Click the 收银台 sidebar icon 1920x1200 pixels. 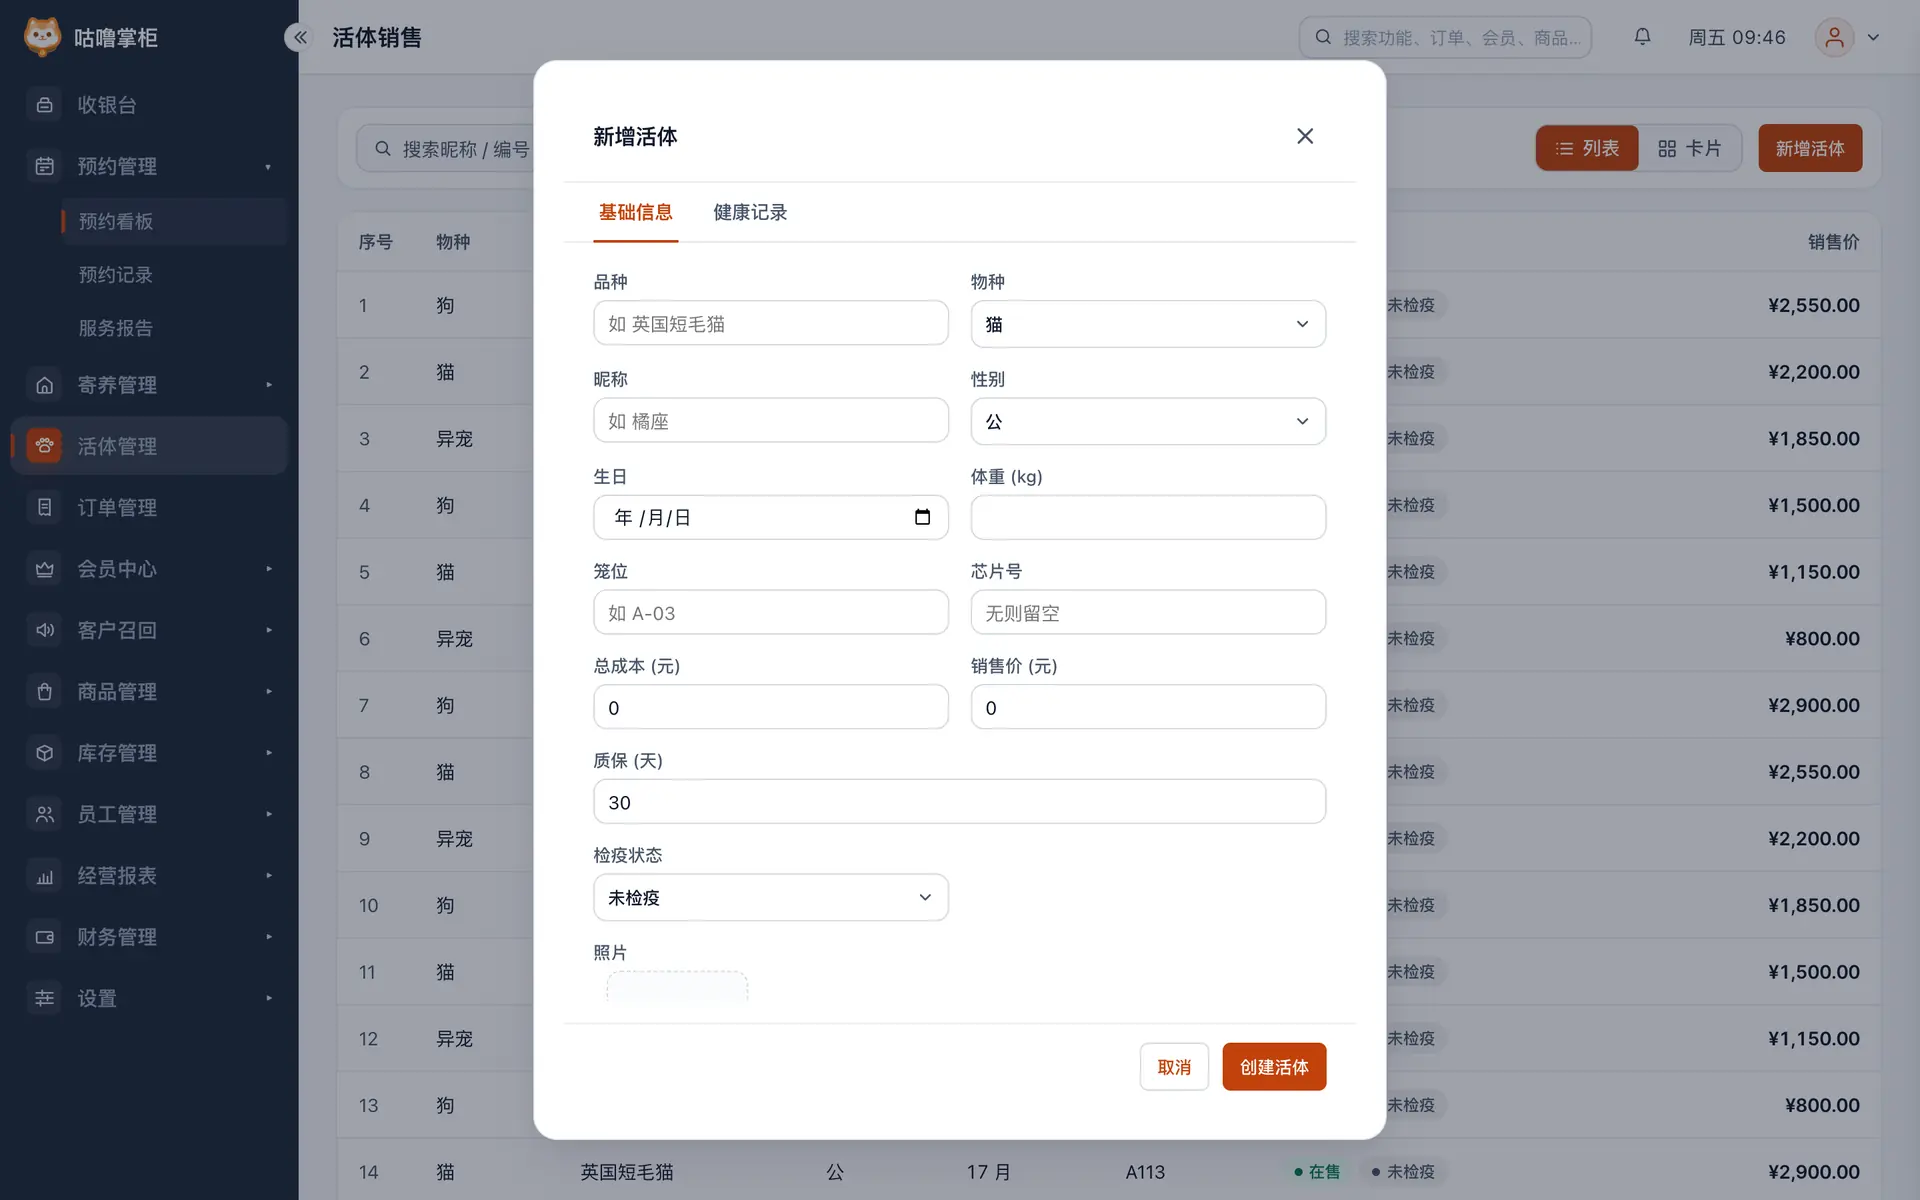tap(44, 105)
